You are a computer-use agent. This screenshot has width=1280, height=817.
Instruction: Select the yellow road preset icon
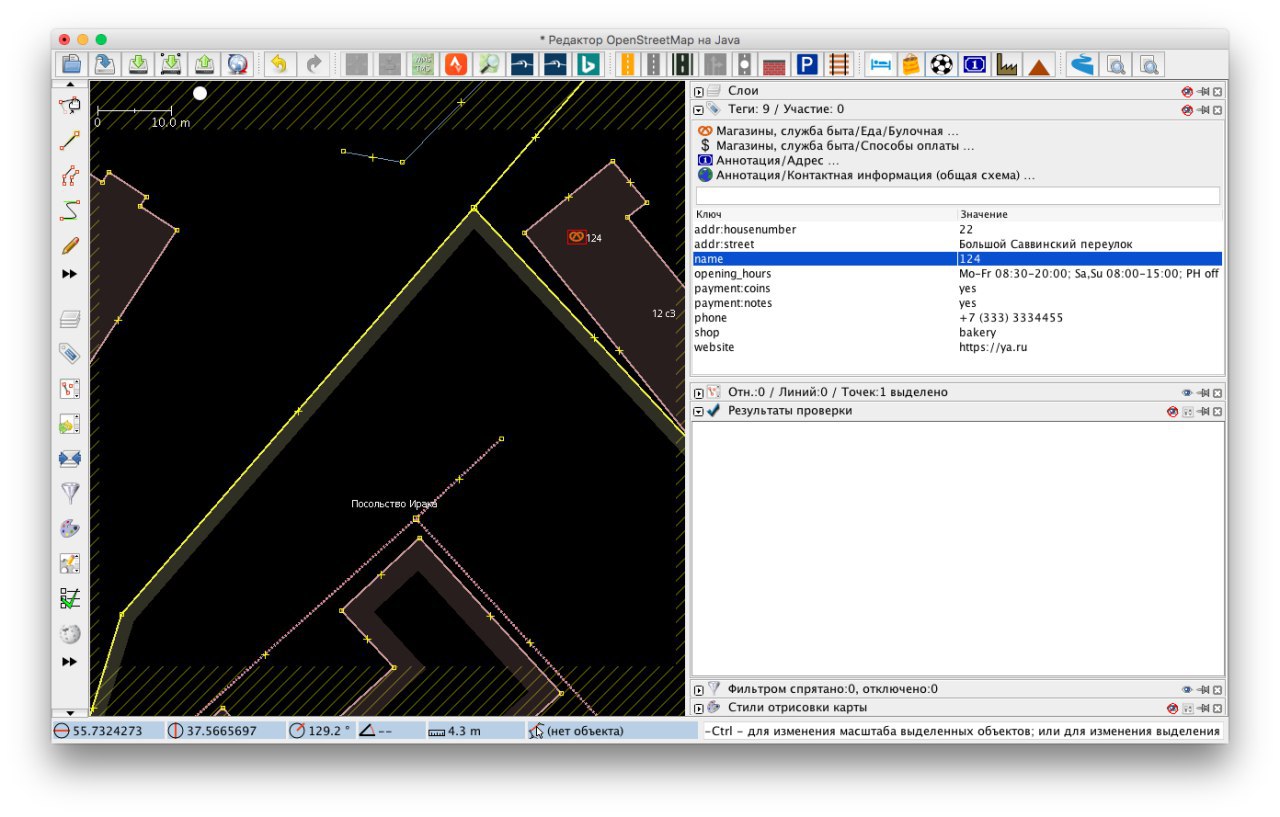628,64
